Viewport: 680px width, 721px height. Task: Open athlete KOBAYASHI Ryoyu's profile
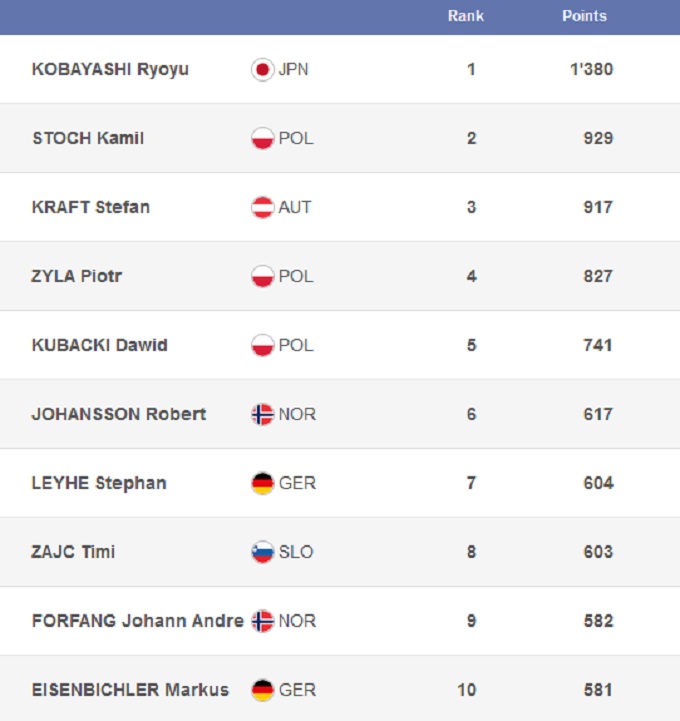point(110,70)
